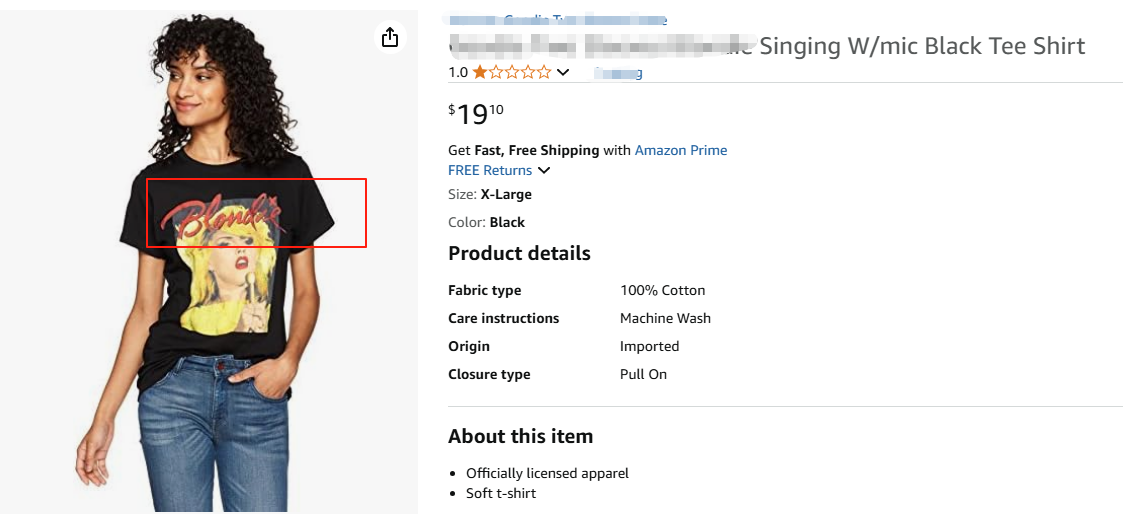The width and height of the screenshot is (1138, 520).
Task: Expand the star rating breakdown chevron
Action: point(563,72)
